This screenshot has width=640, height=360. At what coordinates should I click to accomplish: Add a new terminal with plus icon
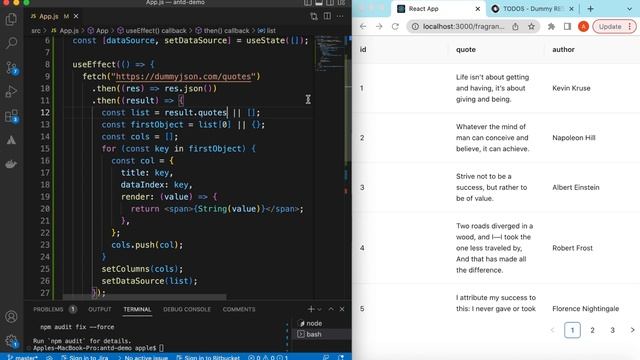[x=311, y=309]
